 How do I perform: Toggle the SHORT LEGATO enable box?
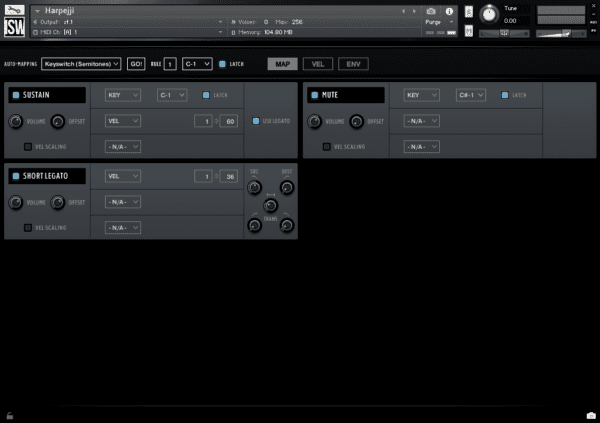click(16, 176)
